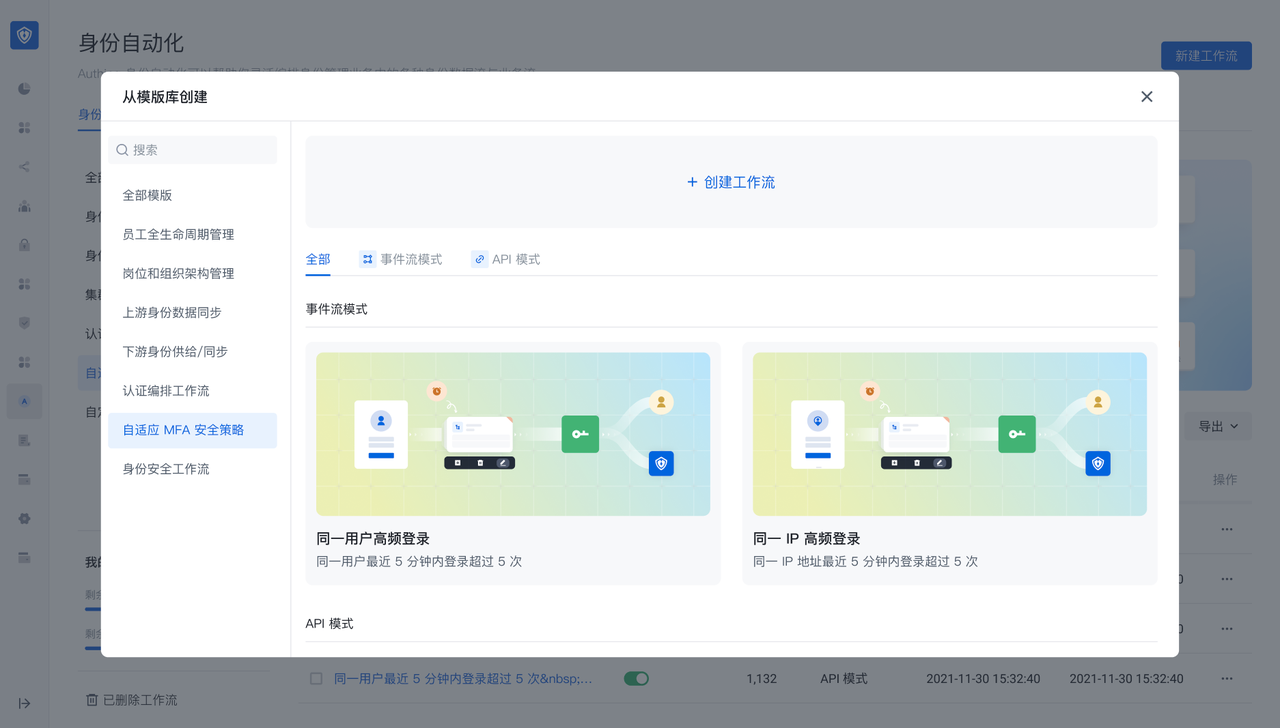Click the gear settings icon in the sidebar
This screenshot has width=1280, height=728.
click(24, 518)
